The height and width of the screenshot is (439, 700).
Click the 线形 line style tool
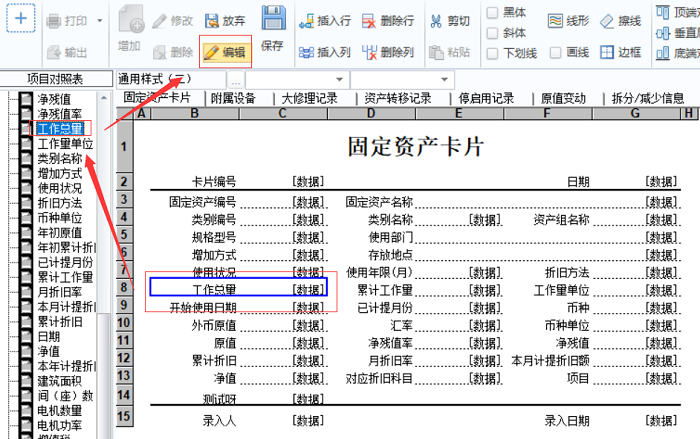pyautogui.click(x=568, y=21)
